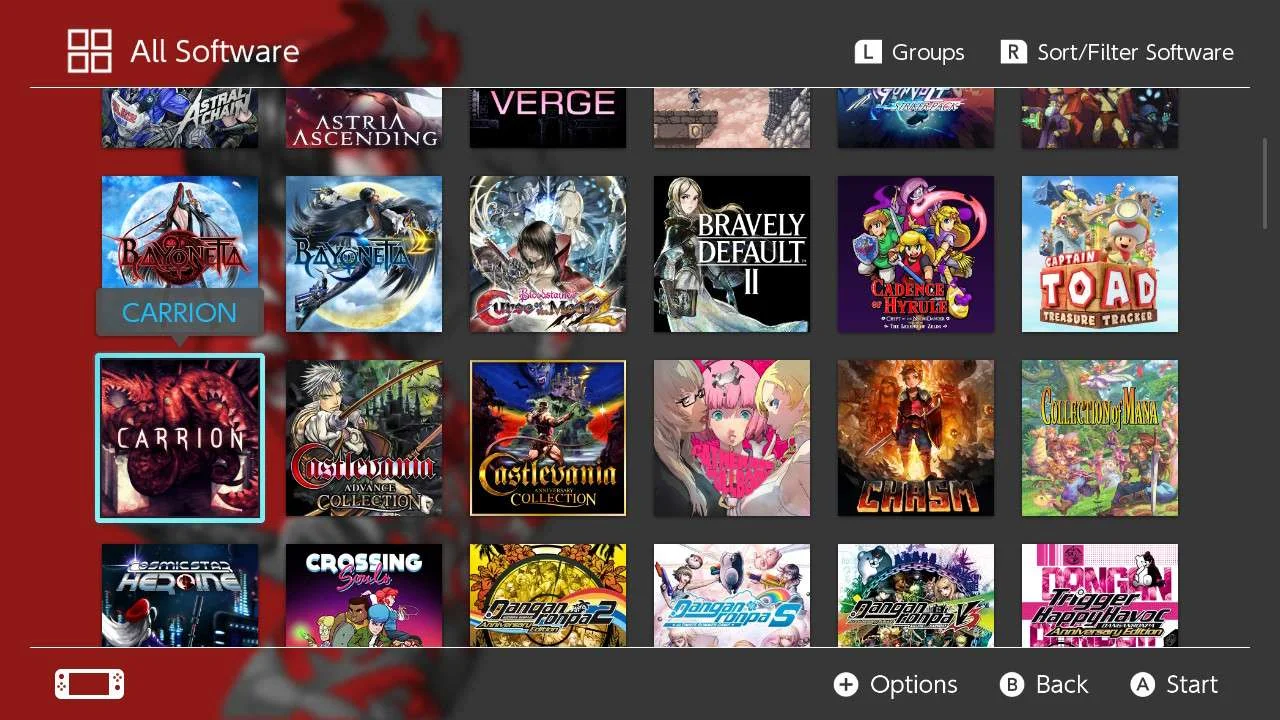Select the highlighted Carrion game tile

pos(180,438)
